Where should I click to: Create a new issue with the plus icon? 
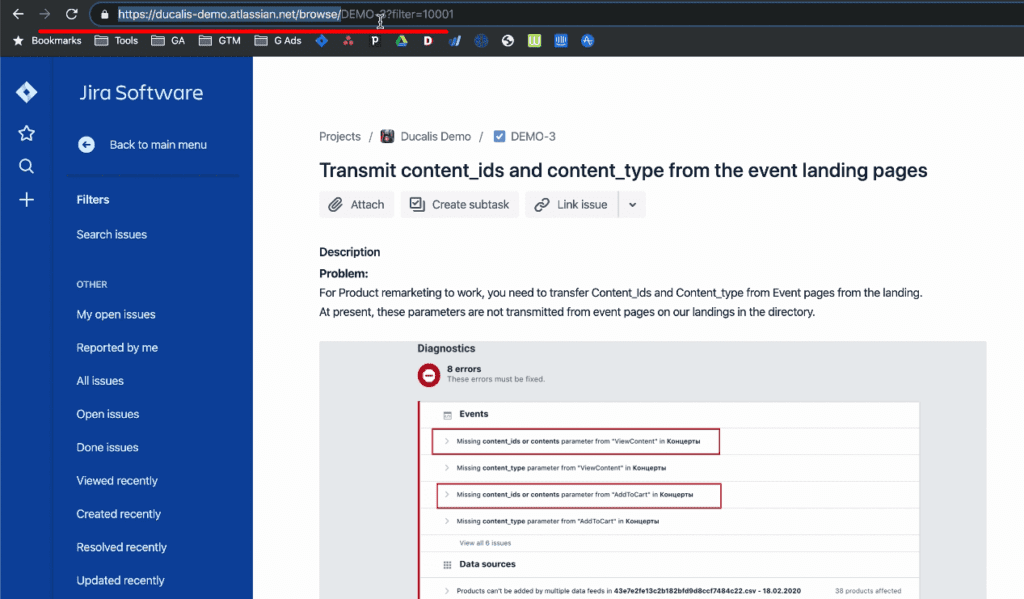[26, 200]
